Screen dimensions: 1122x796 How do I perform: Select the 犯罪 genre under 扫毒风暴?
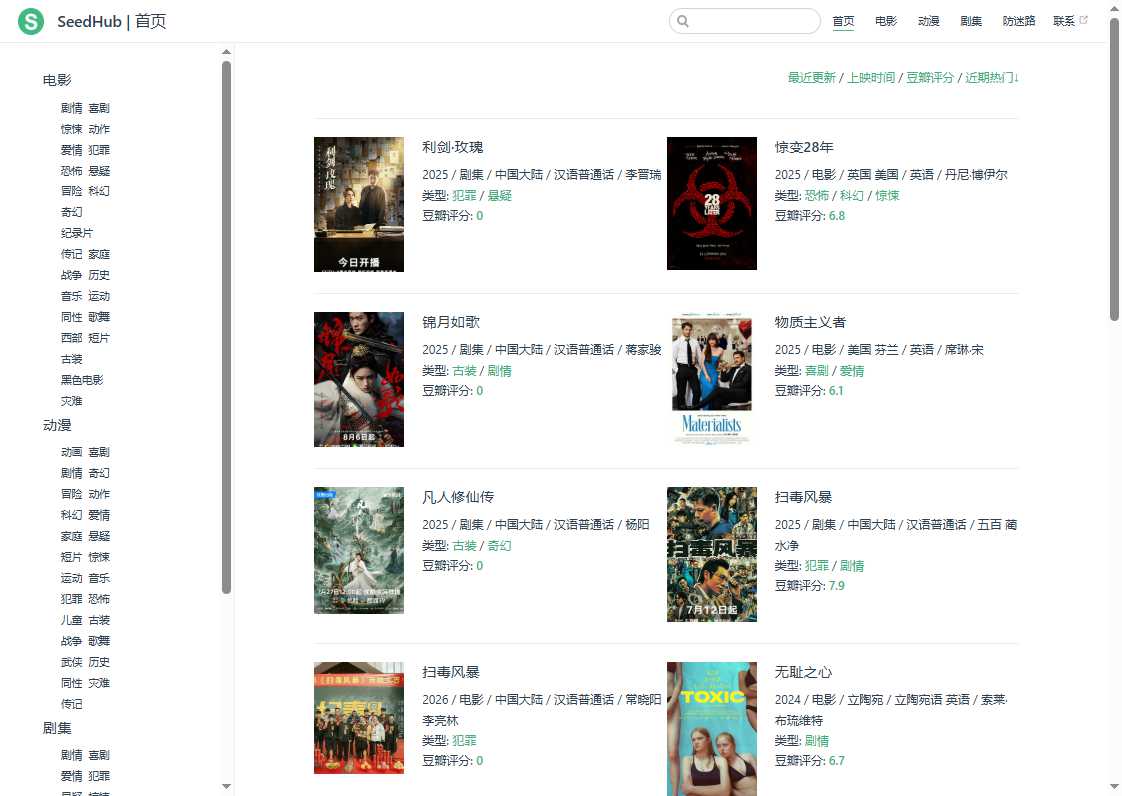click(817, 565)
